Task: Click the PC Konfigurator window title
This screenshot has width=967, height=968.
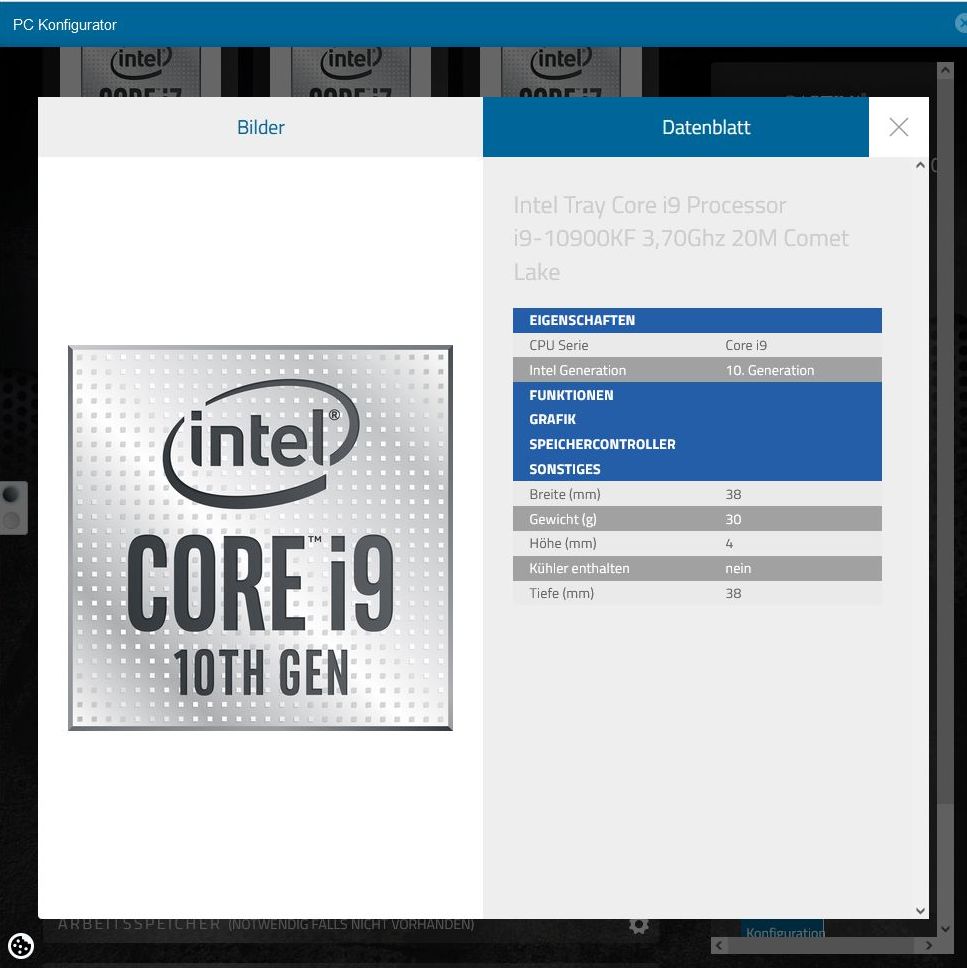Action: coord(65,25)
